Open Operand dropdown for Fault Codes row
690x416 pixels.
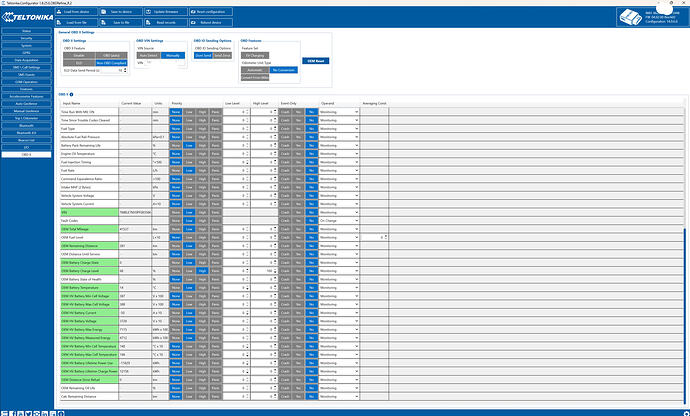point(339,221)
